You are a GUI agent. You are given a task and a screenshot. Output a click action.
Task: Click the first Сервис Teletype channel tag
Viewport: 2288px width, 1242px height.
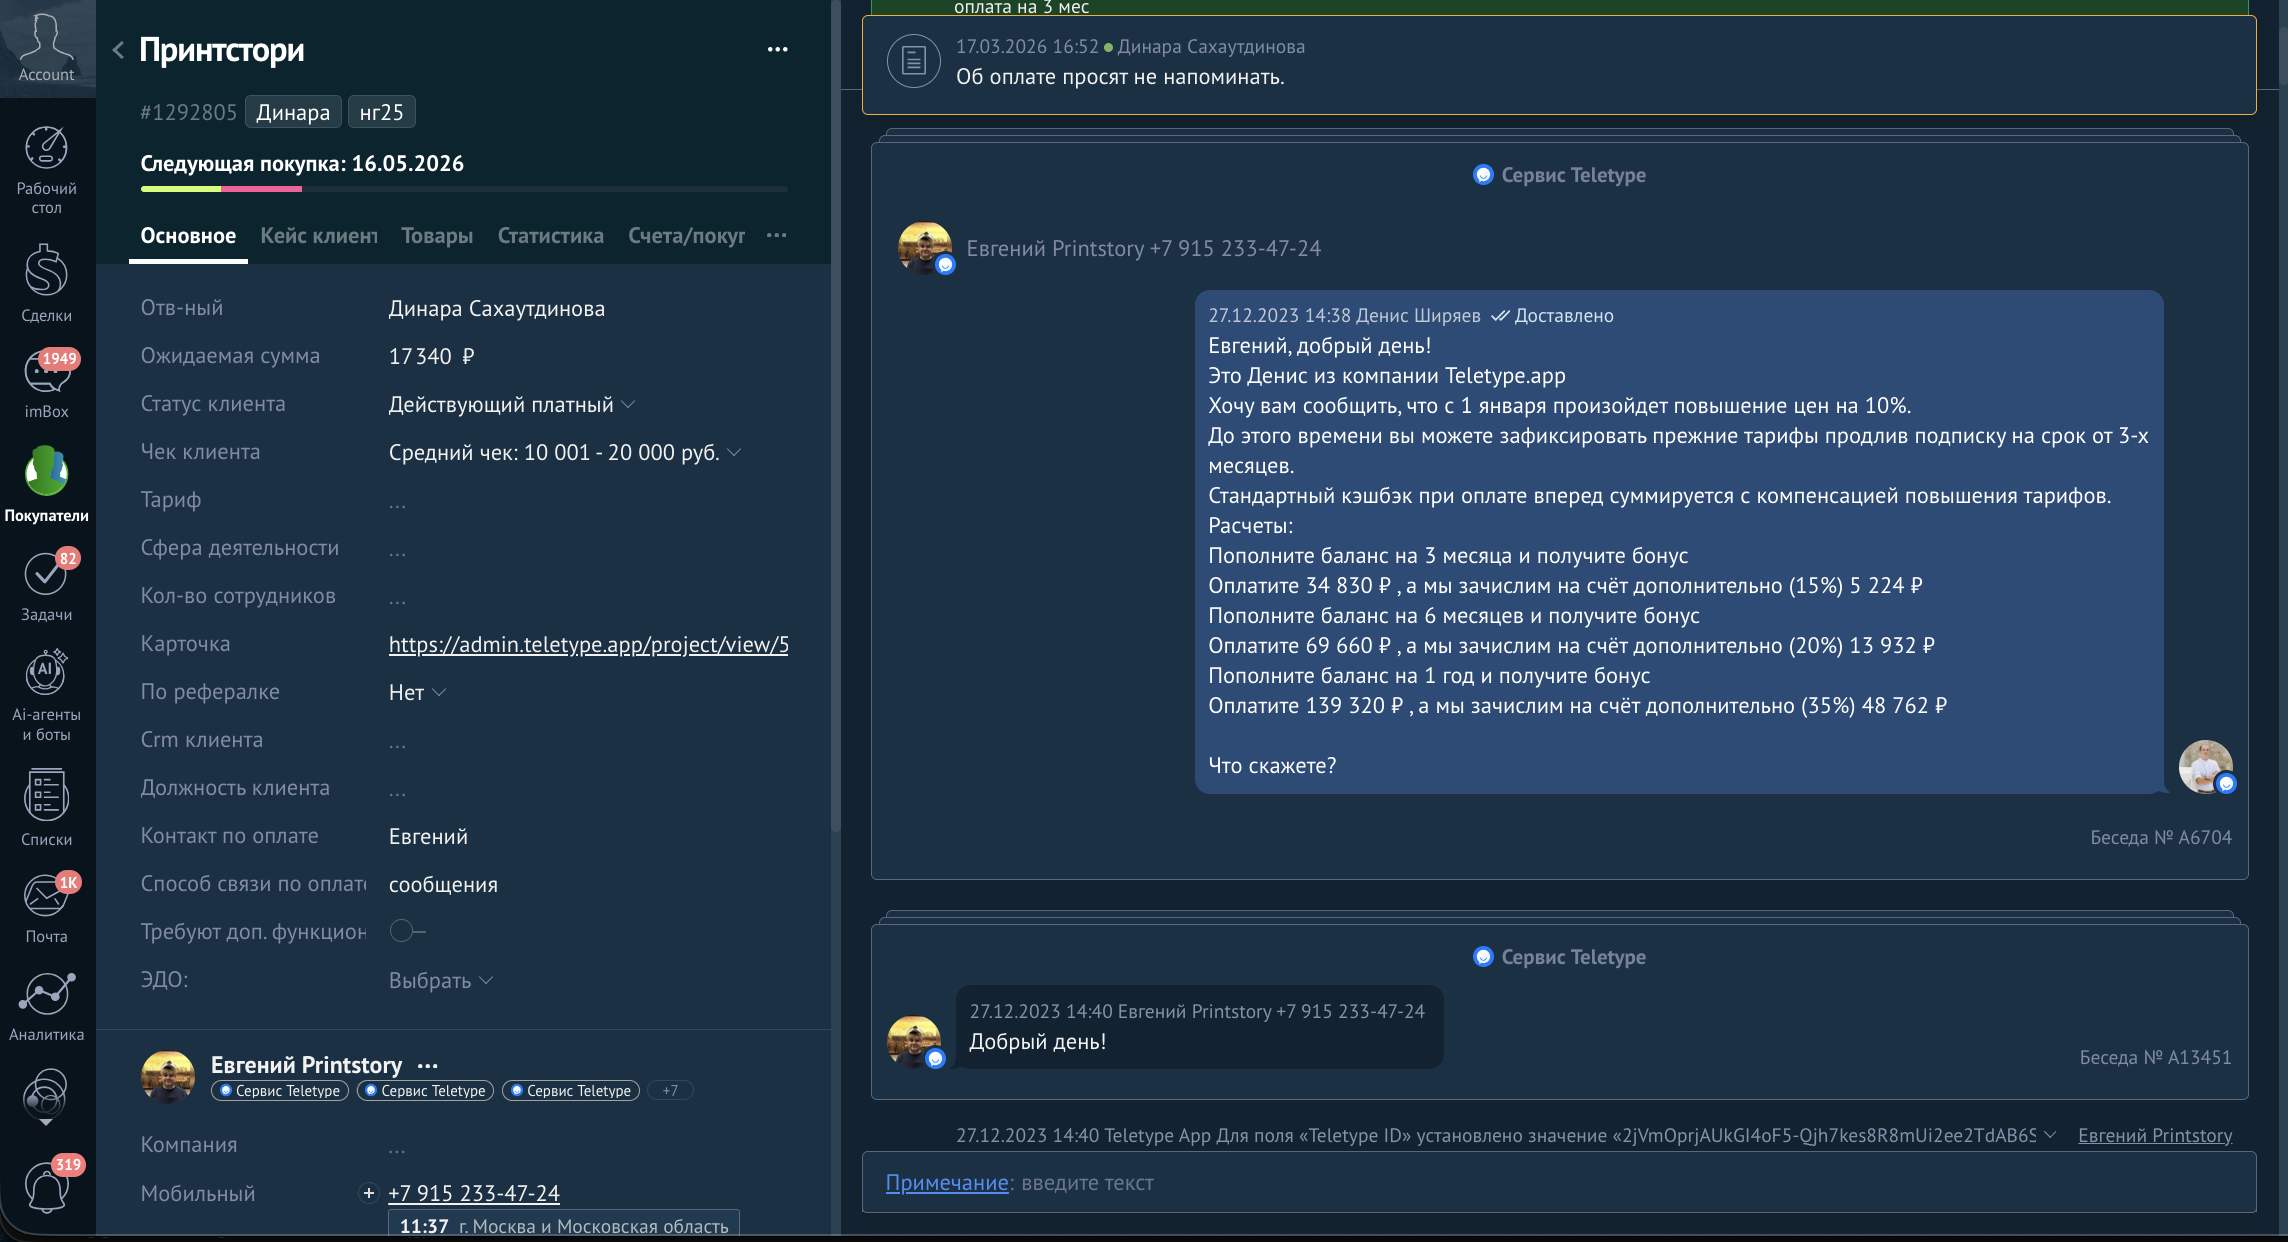[280, 1091]
